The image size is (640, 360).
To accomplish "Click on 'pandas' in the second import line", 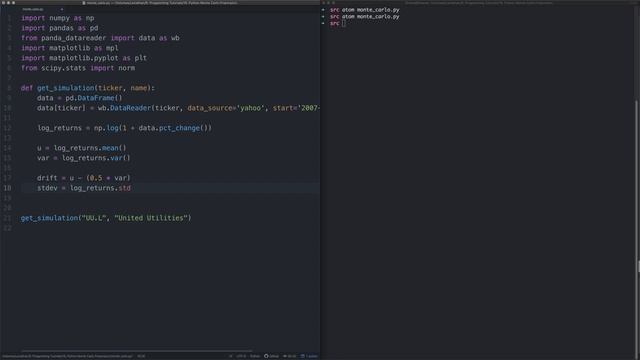I will click(x=62, y=28).
